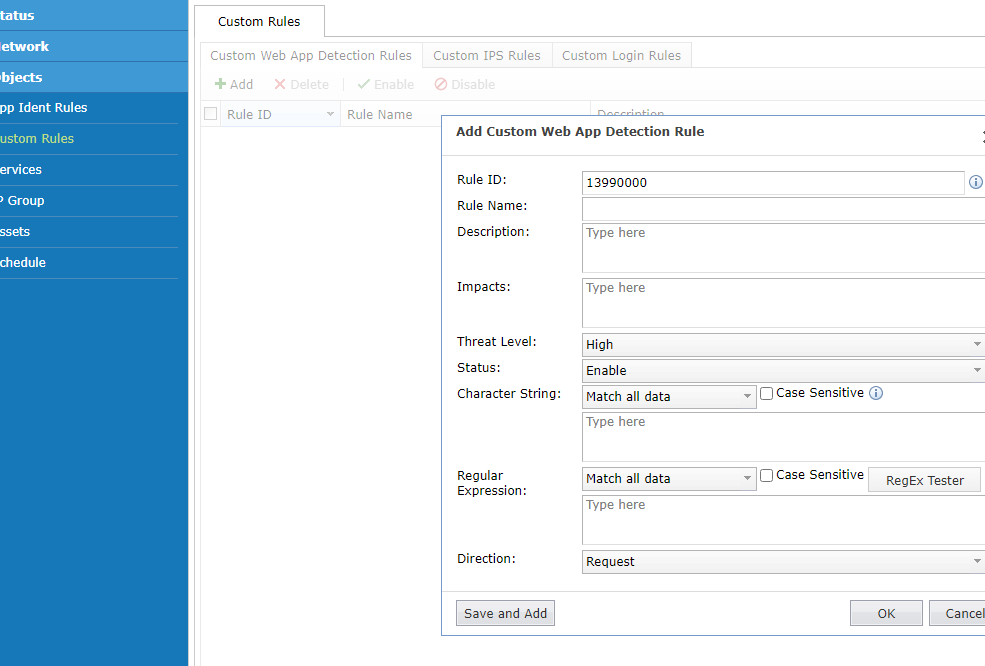This screenshot has width=985, height=666.
Task: Click the Enable checkmark toolbar item
Action: tap(386, 84)
